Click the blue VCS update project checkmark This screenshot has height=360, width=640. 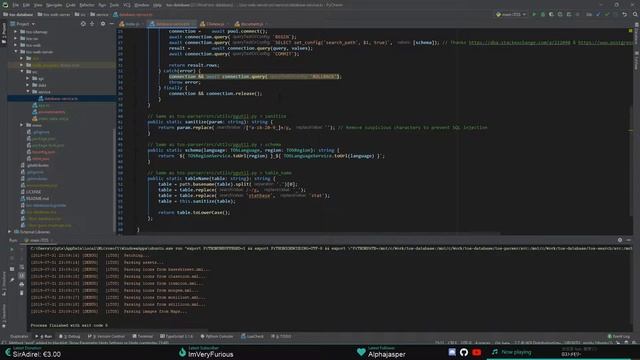pos(598,14)
